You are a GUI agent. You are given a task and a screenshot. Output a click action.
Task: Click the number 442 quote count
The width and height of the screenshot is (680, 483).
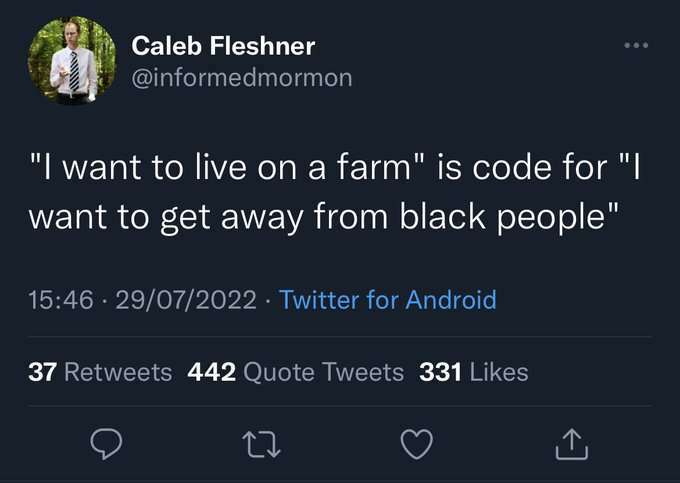click(x=211, y=373)
